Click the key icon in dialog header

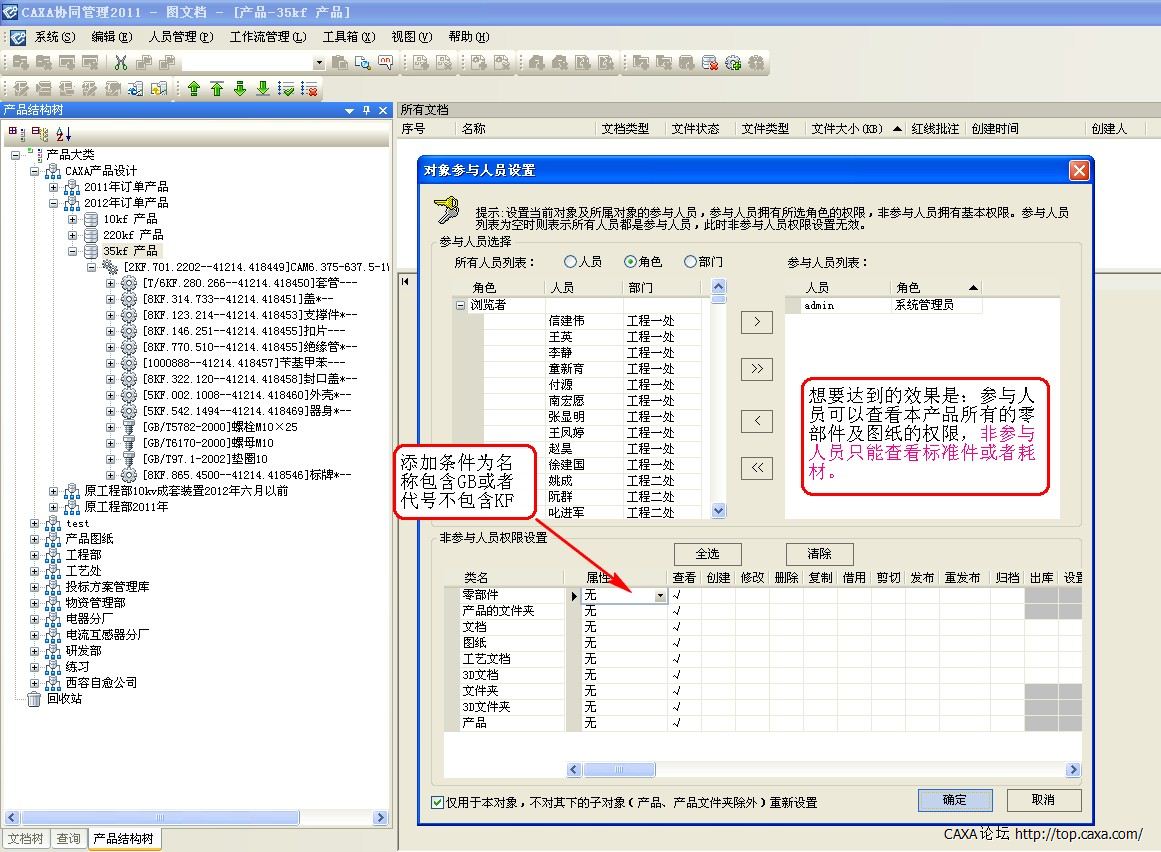click(x=446, y=211)
